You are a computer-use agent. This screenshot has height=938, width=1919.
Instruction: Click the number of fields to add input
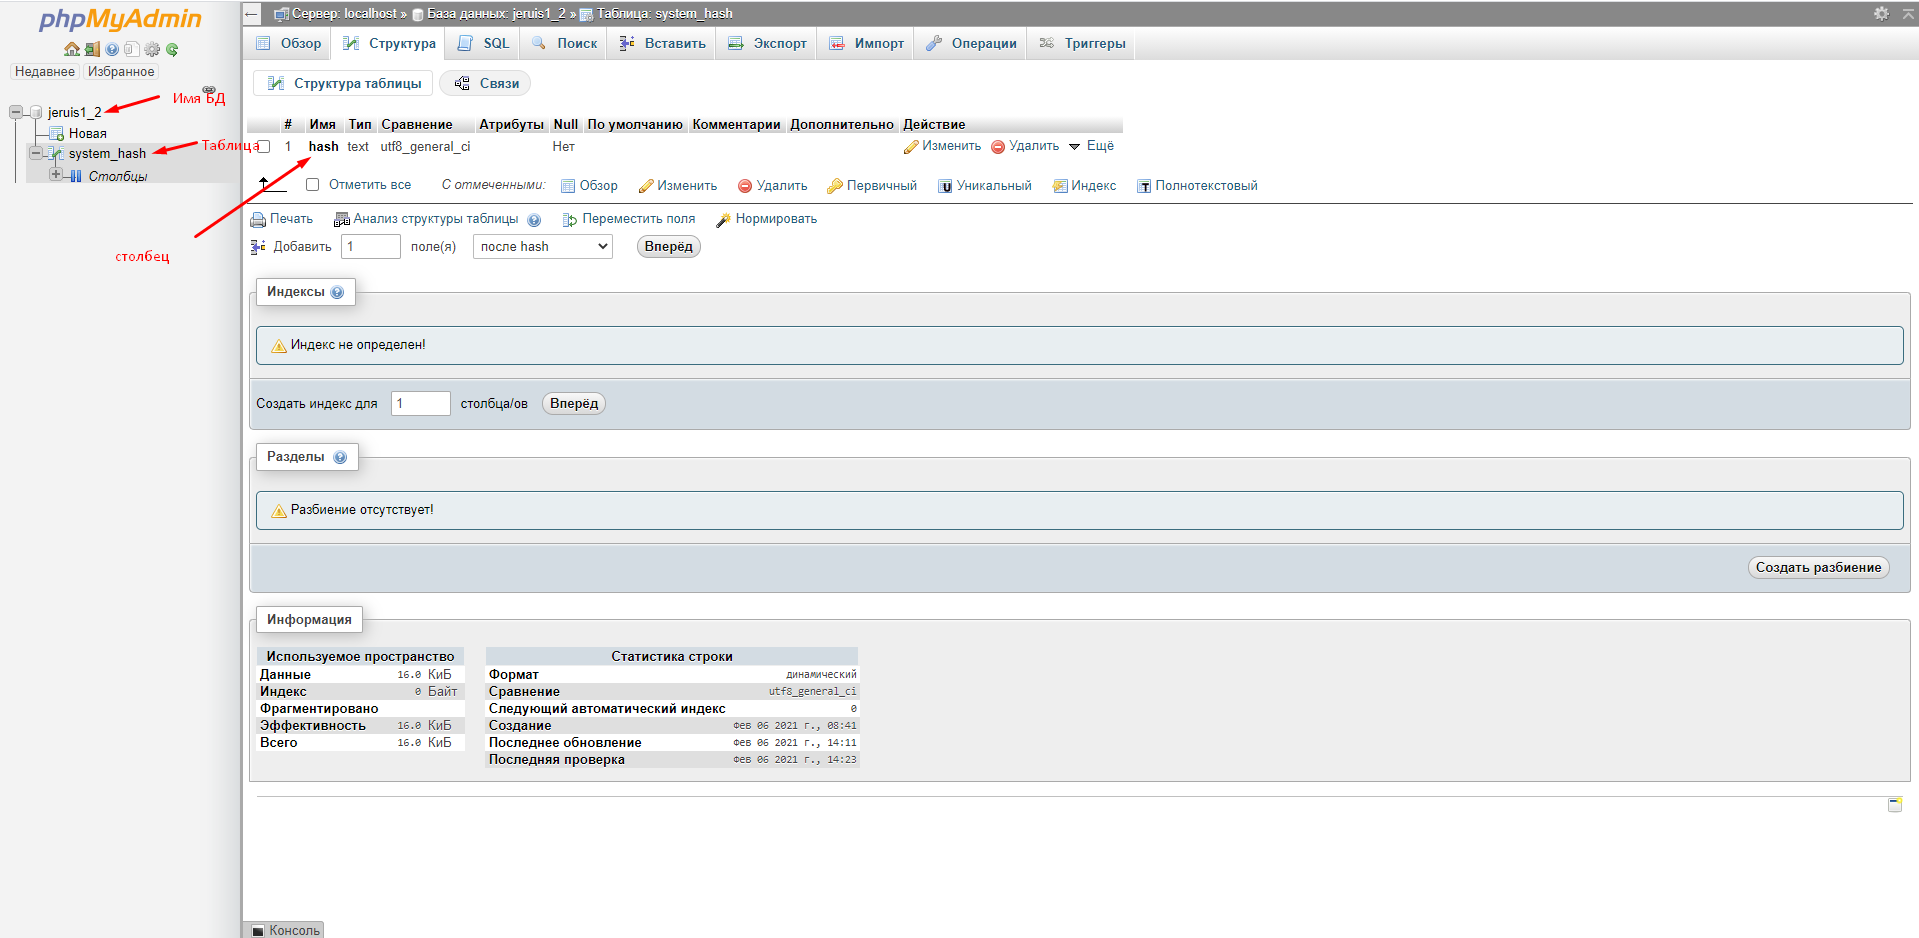click(371, 247)
